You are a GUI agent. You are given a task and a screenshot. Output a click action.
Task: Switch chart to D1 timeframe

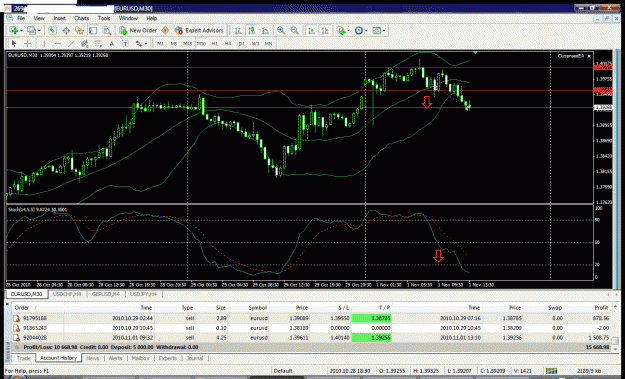tap(242, 43)
